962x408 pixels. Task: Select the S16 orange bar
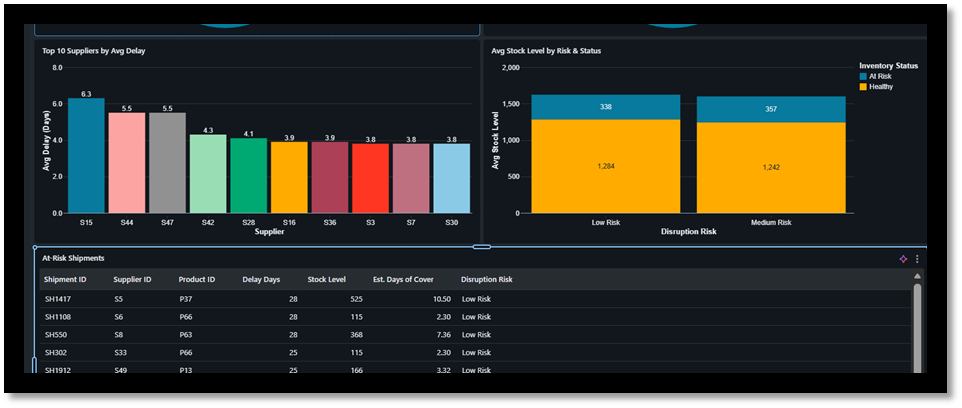point(289,177)
